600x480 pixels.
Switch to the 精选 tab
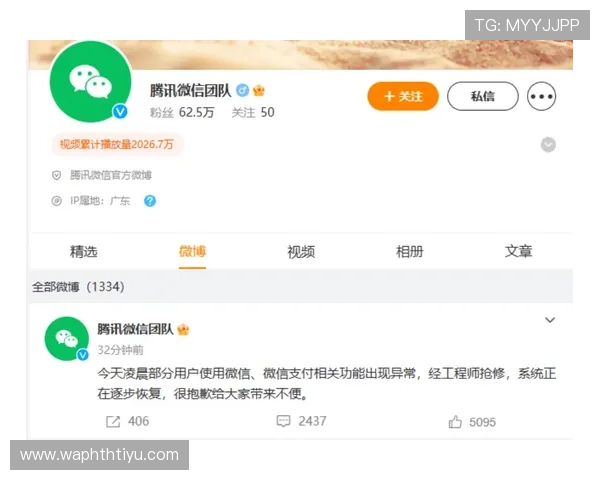[x=84, y=251]
